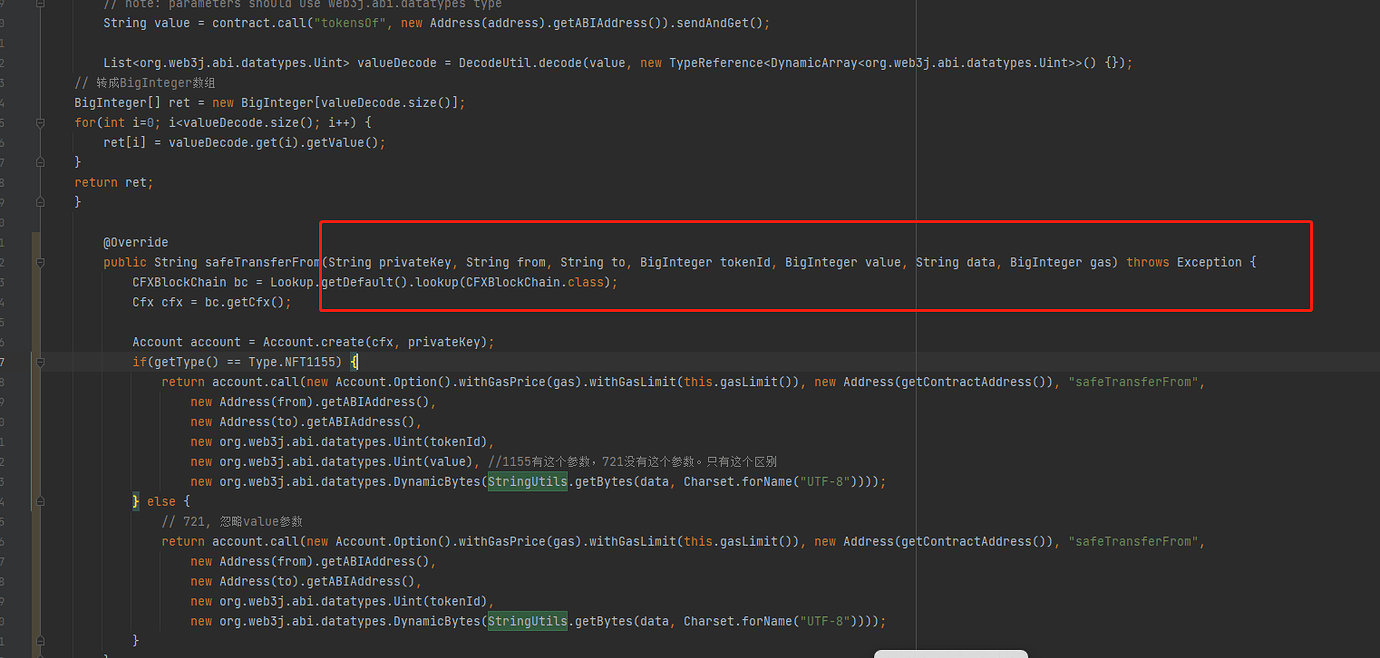The image size is (1380, 658).
Task: Click fold marker on the else line
Action: pyautogui.click(x=40, y=502)
